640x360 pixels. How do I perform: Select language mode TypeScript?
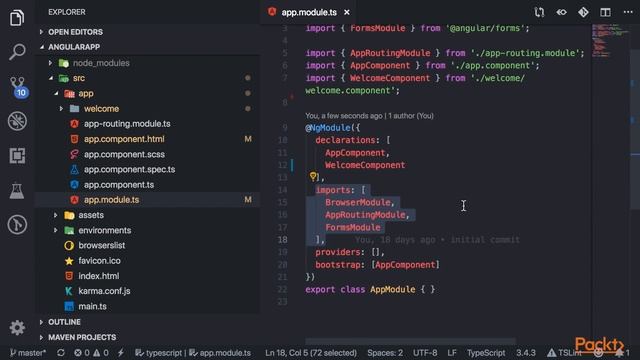point(486,353)
